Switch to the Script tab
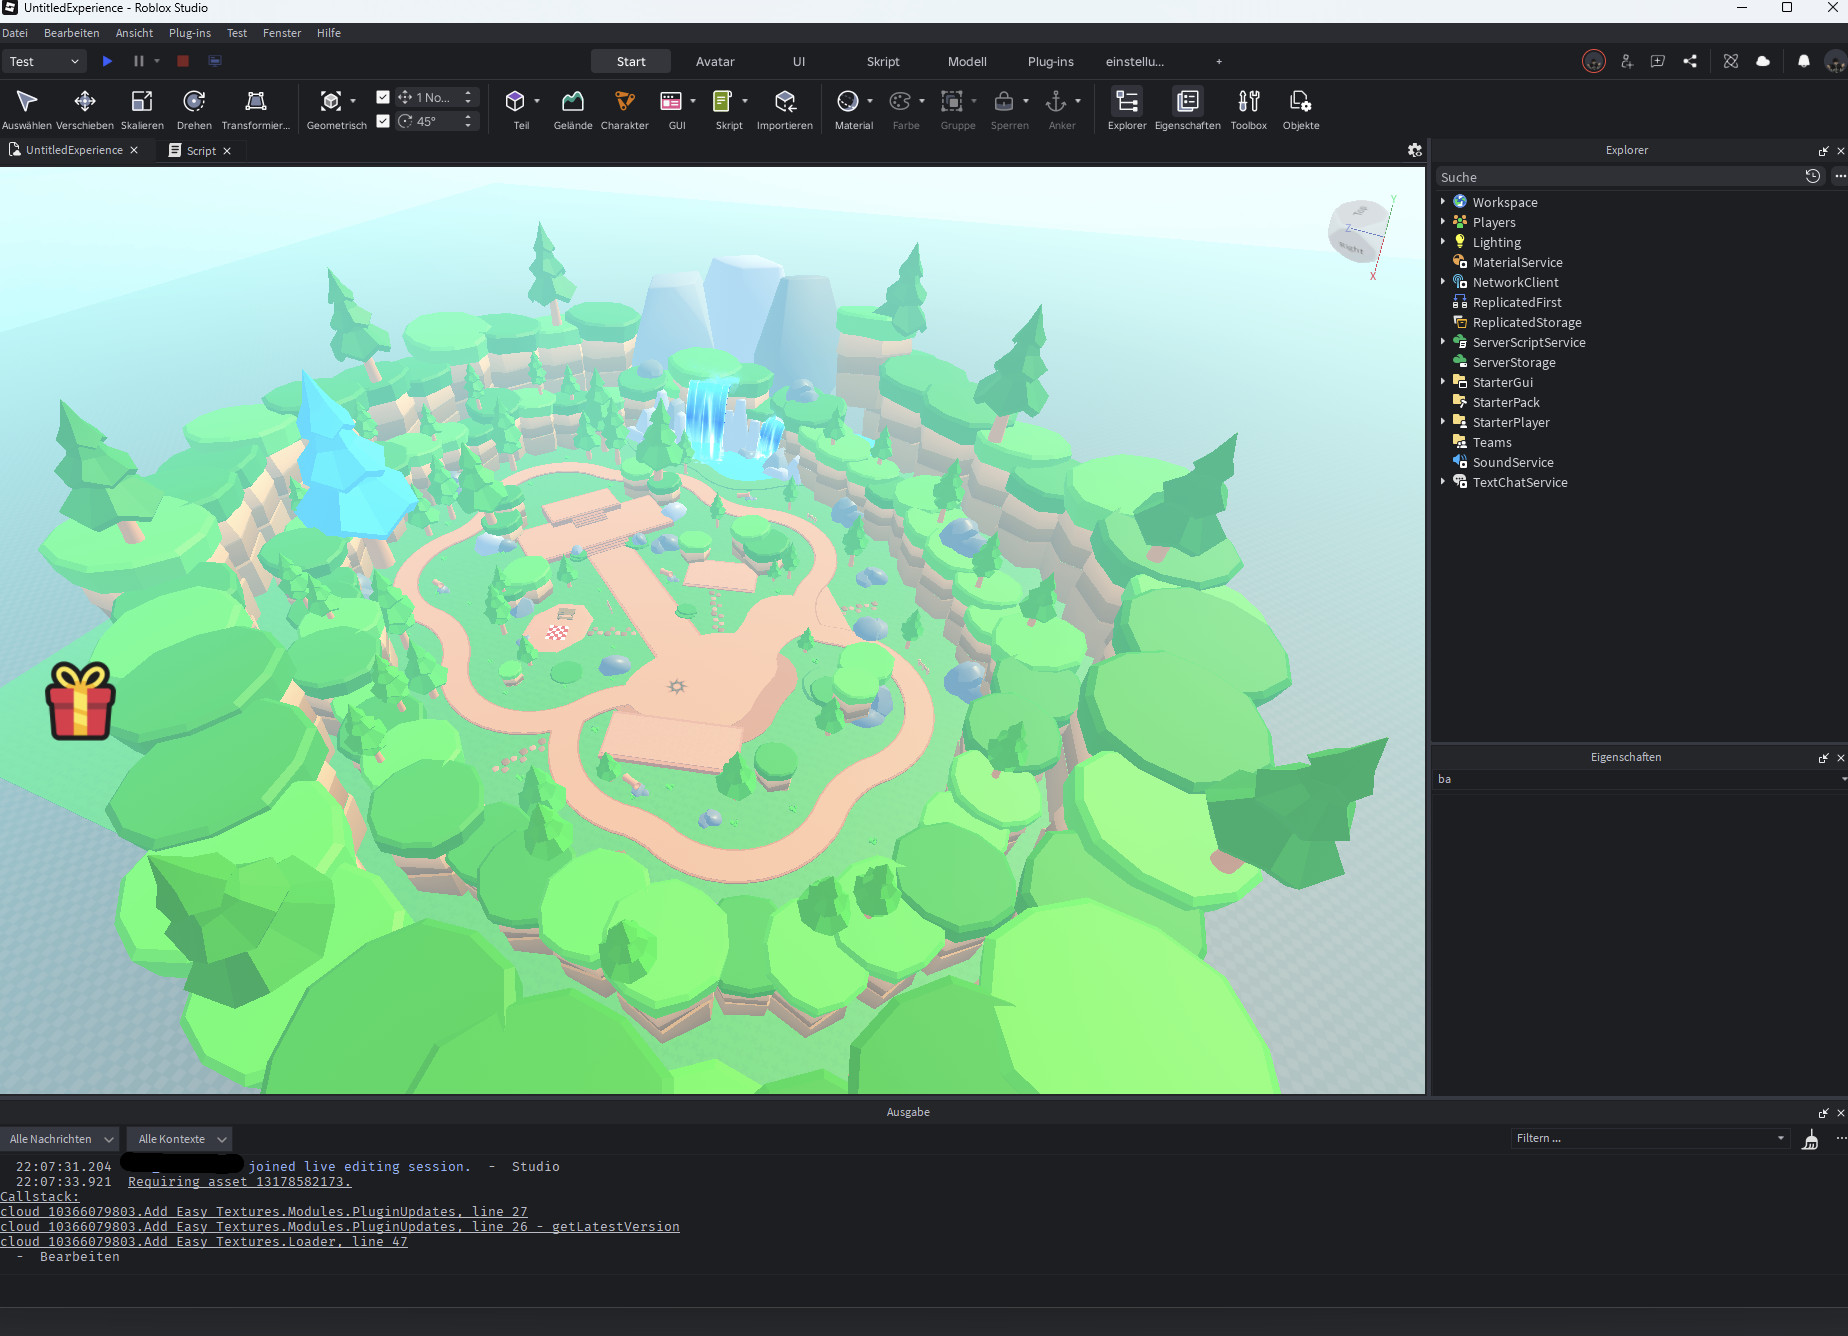The image size is (1848, 1336). click(x=200, y=151)
